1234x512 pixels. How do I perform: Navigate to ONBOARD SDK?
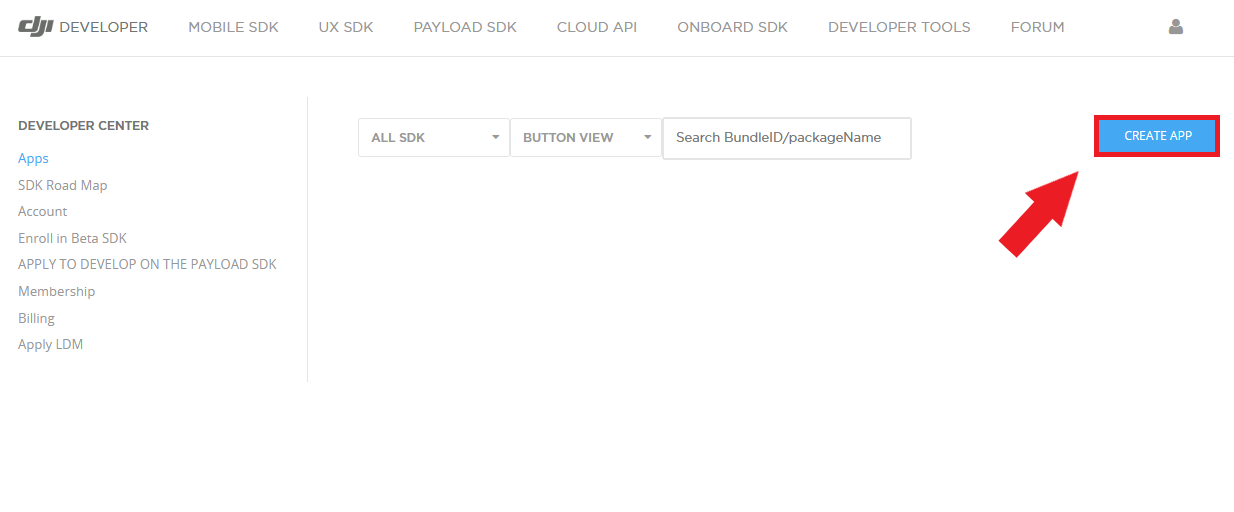[x=732, y=27]
